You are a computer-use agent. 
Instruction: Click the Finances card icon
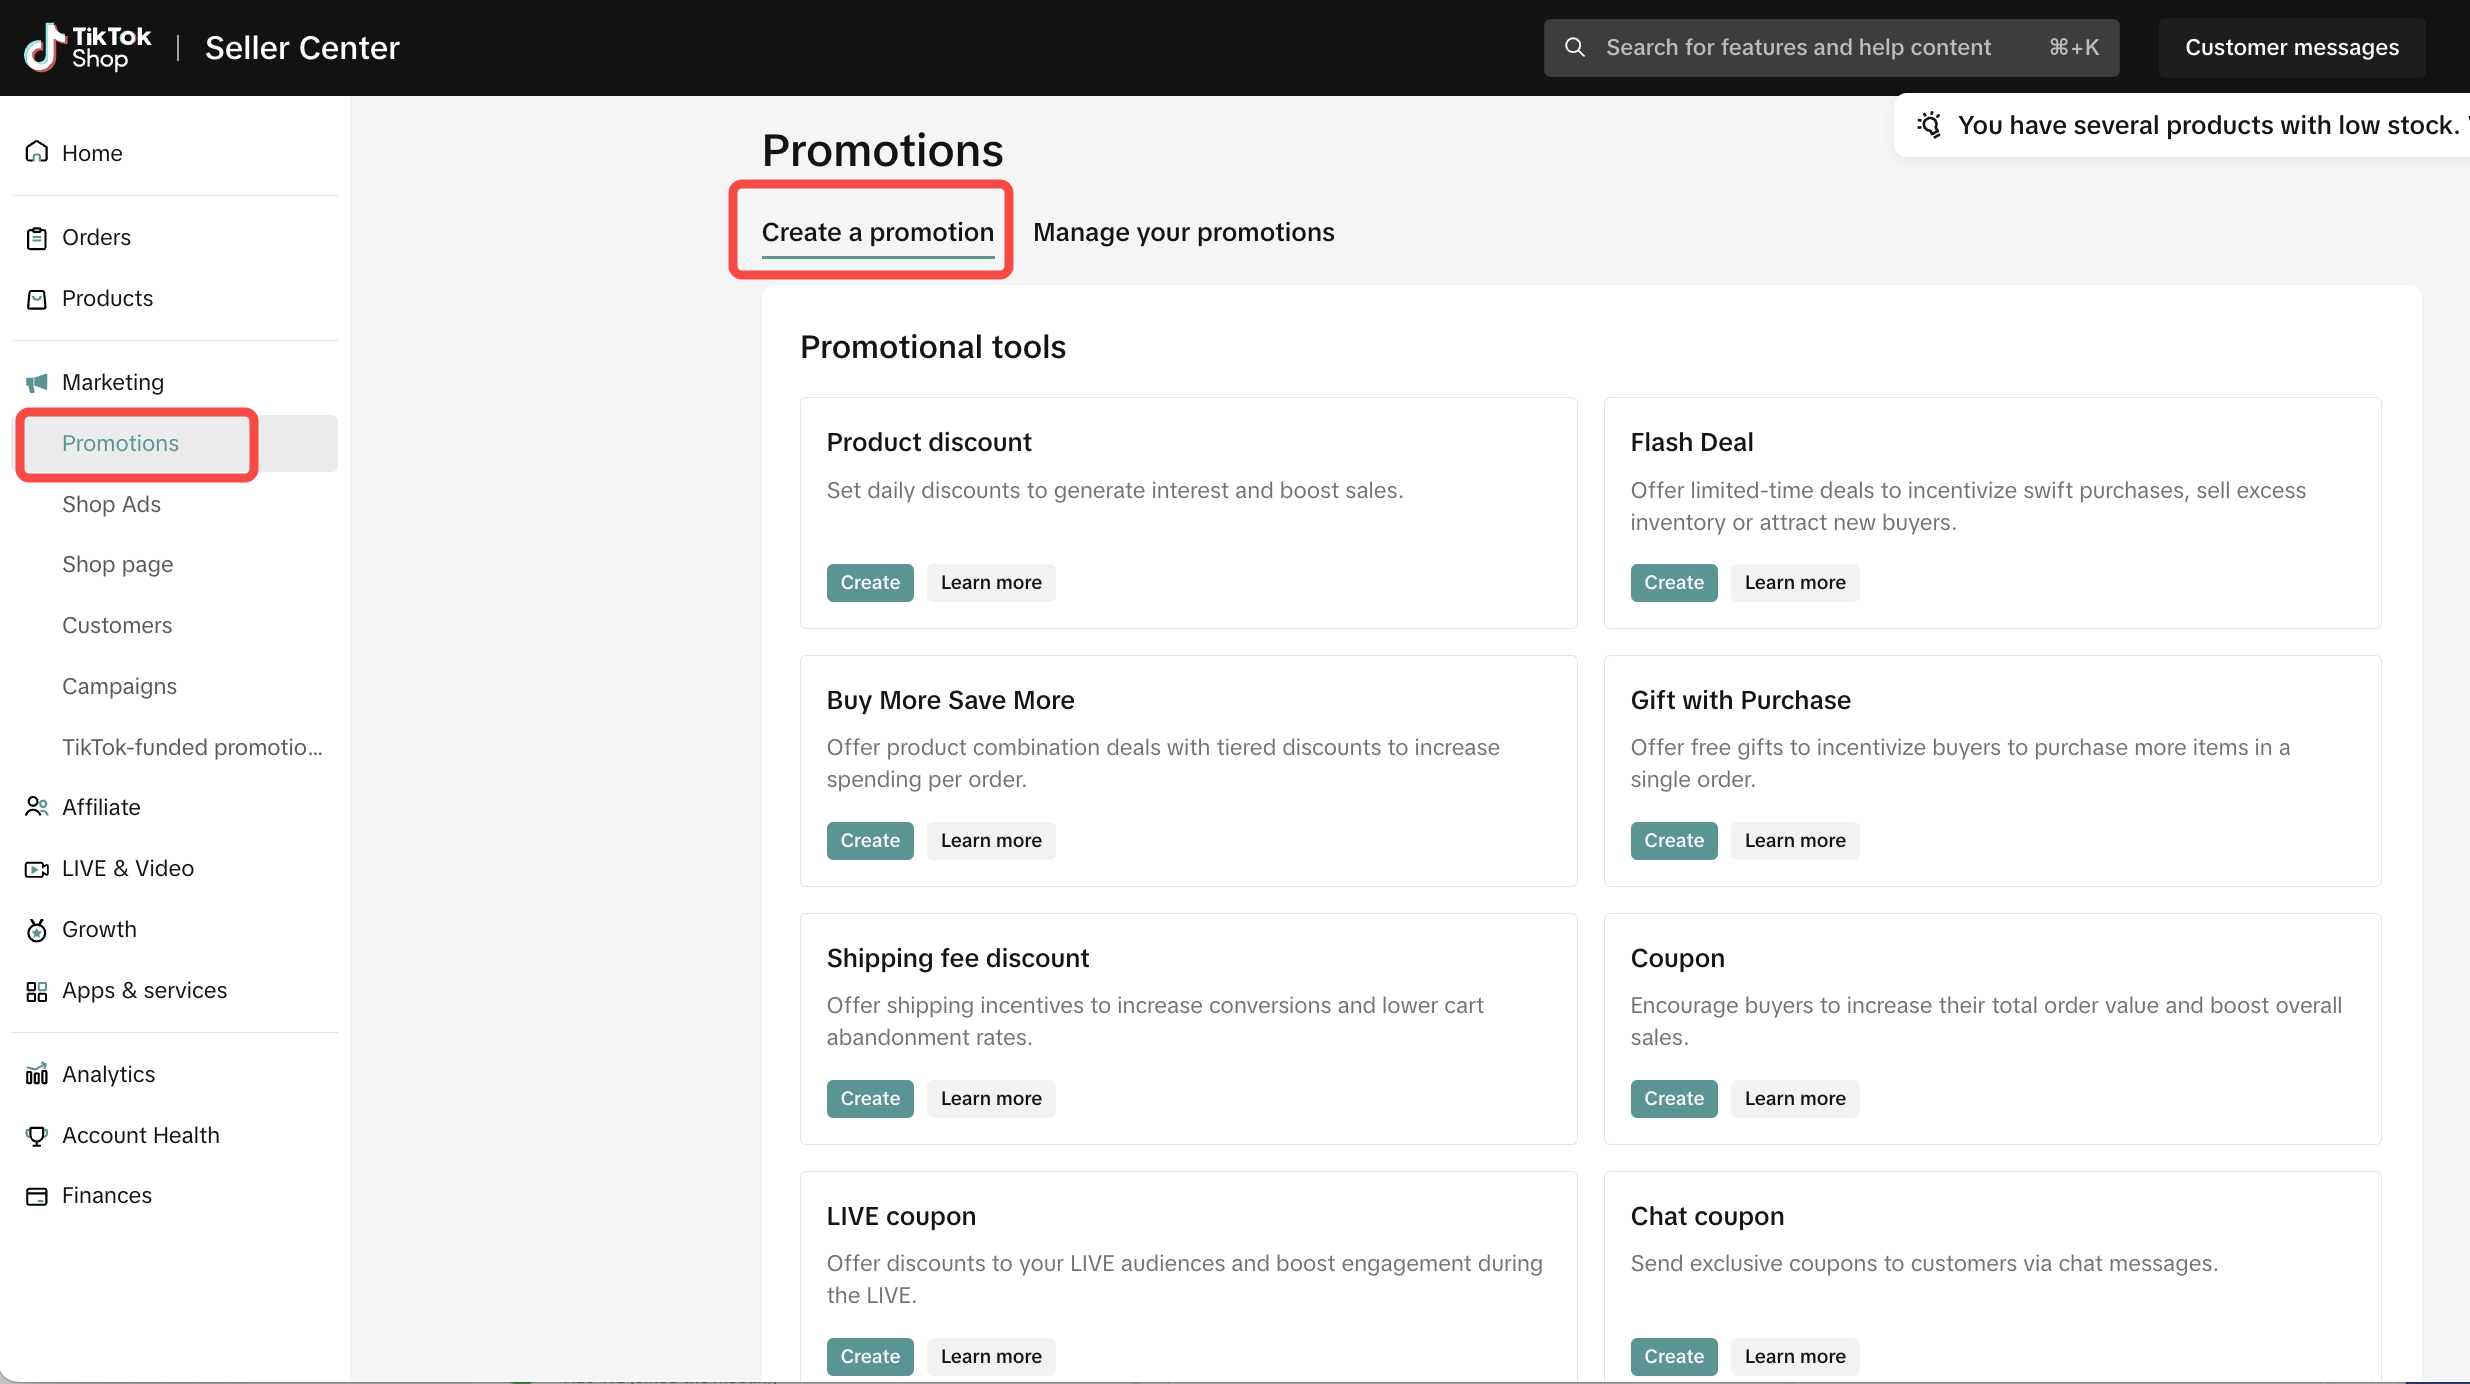[x=37, y=1196]
